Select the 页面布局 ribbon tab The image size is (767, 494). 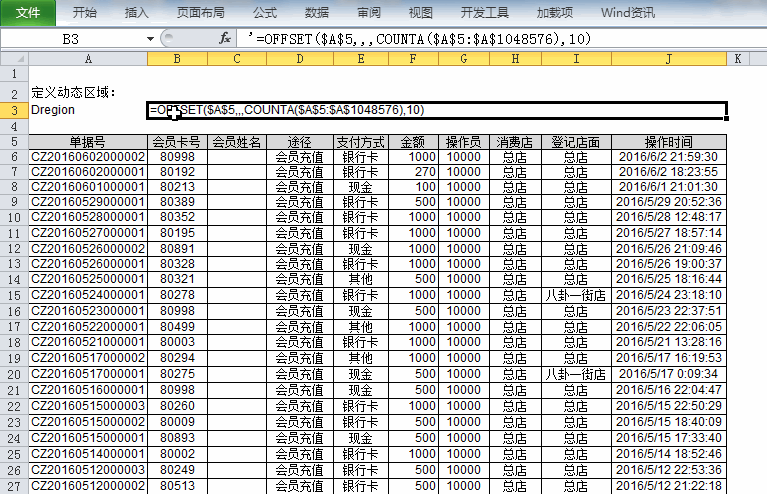pyautogui.click(x=201, y=12)
